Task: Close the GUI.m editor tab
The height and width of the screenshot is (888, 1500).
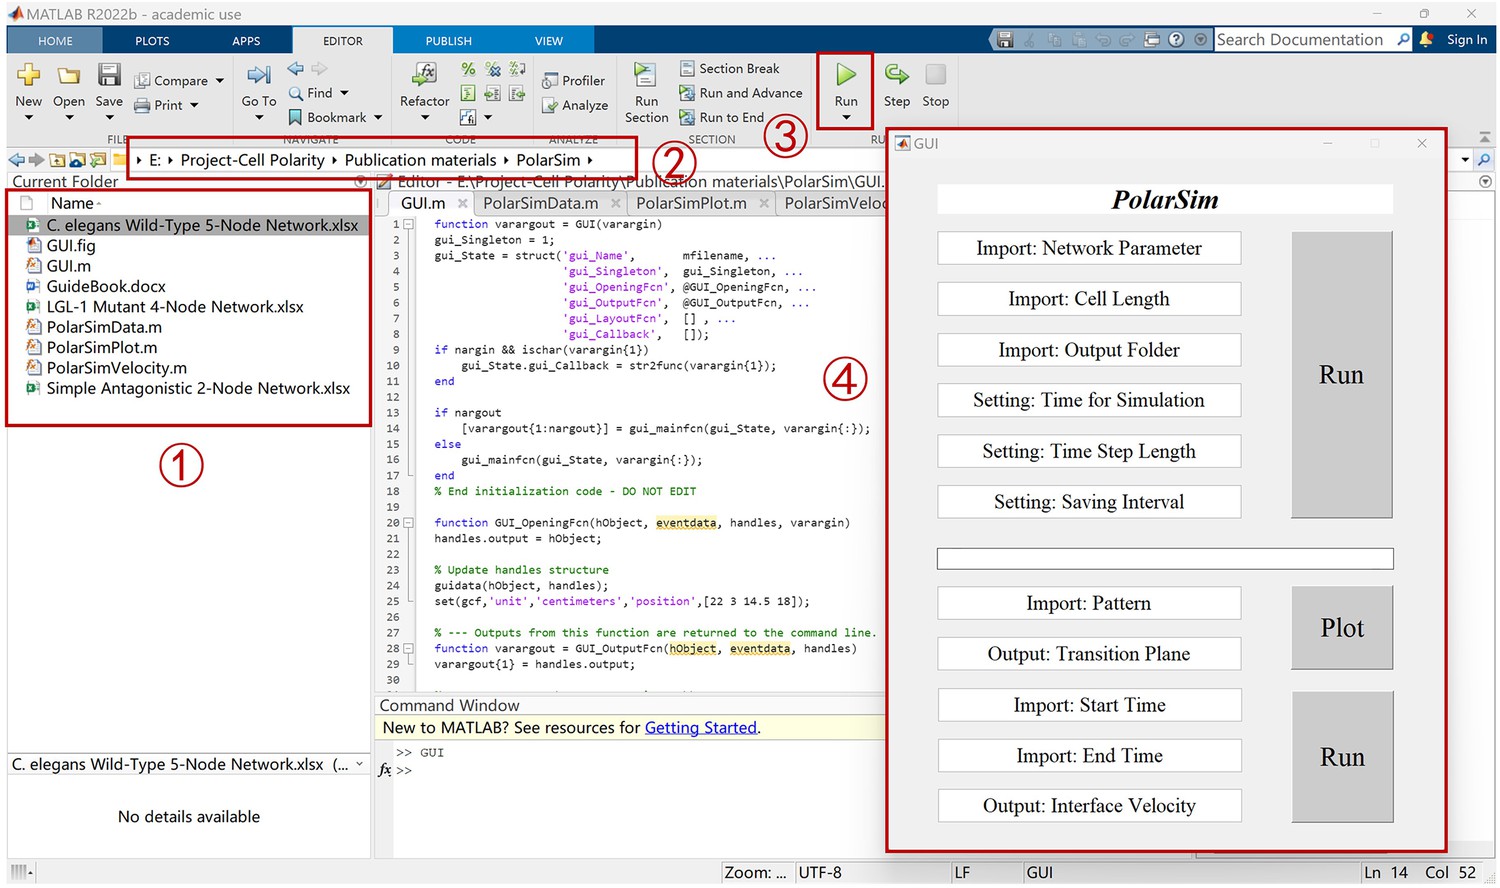Action: coord(462,203)
